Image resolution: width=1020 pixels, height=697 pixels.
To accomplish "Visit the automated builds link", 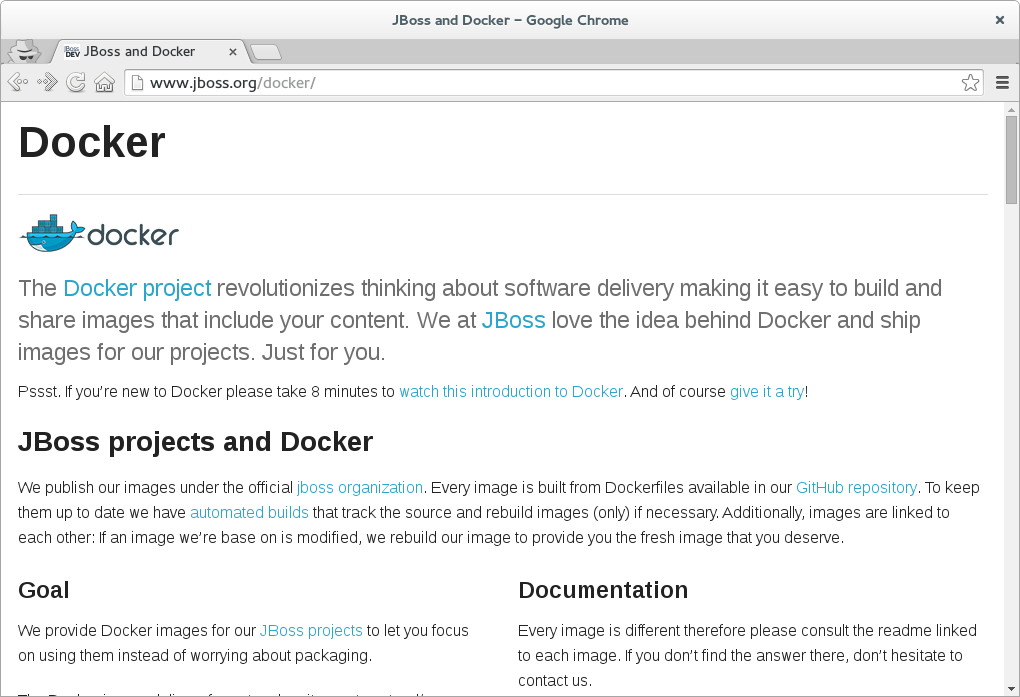I will (x=248, y=512).
